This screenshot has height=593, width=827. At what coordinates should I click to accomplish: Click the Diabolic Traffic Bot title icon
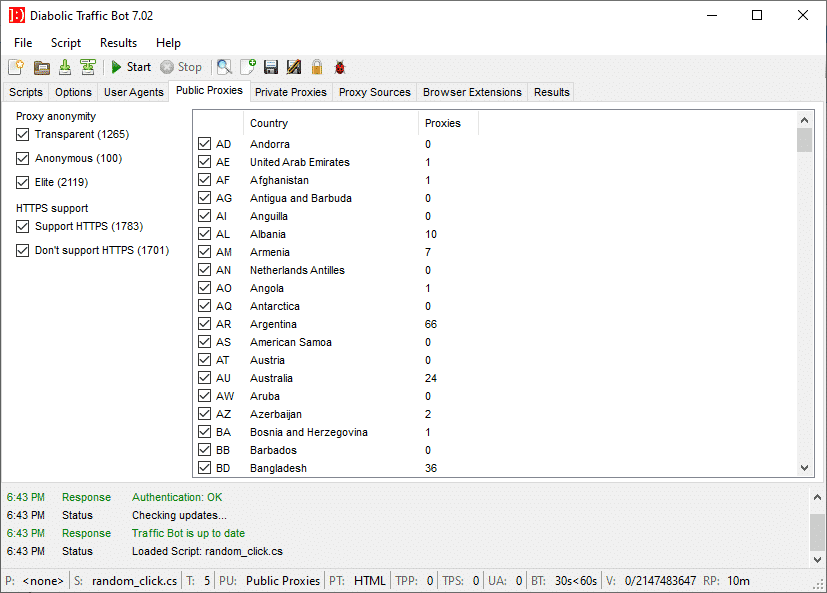pos(16,15)
